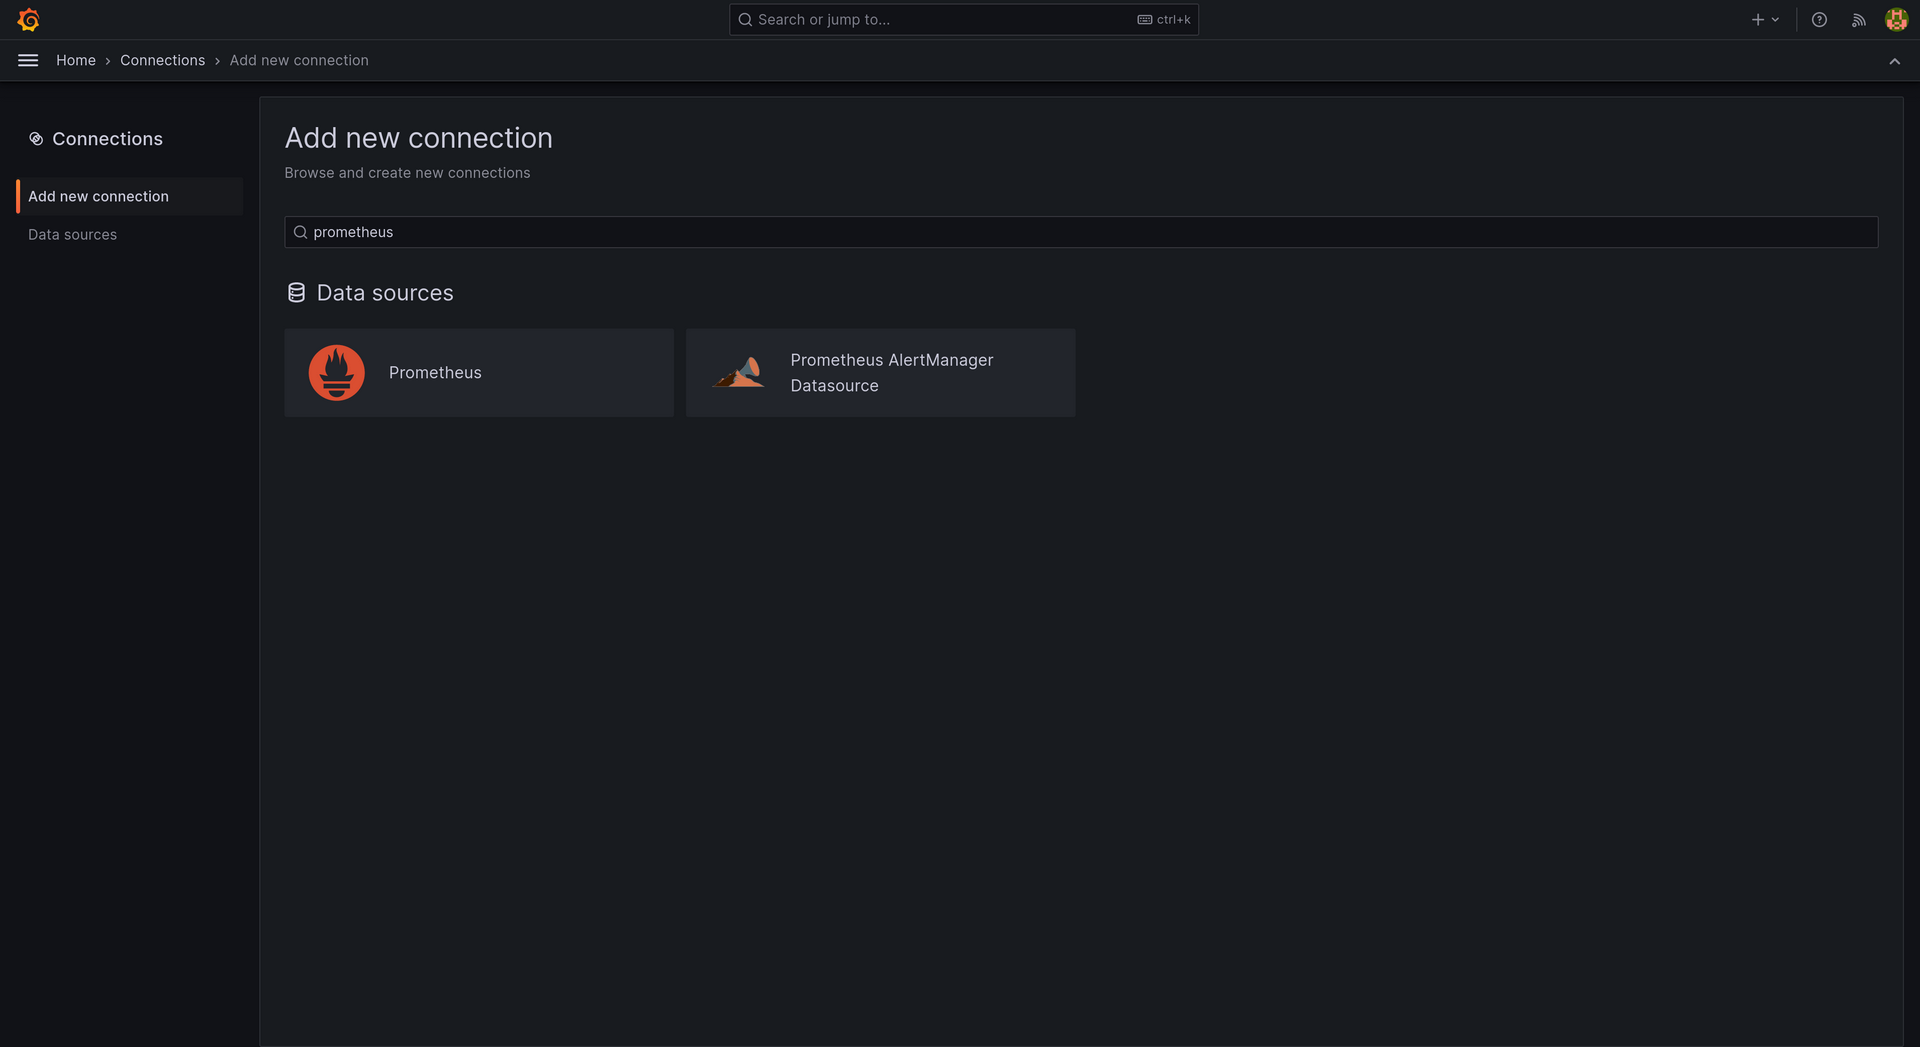This screenshot has height=1047, width=1920.
Task: Click the Prometheus flame logo
Action: [336, 372]
